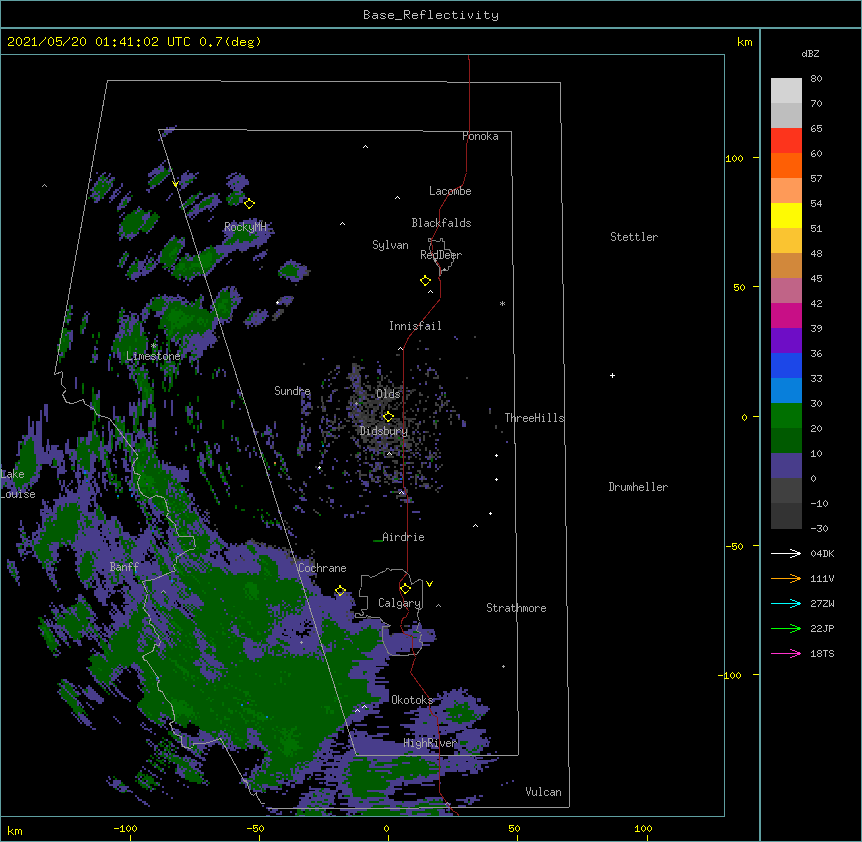Click the Didsbury label
The width and height of the screenshot is (862, 842).
[x=384, y=431]
